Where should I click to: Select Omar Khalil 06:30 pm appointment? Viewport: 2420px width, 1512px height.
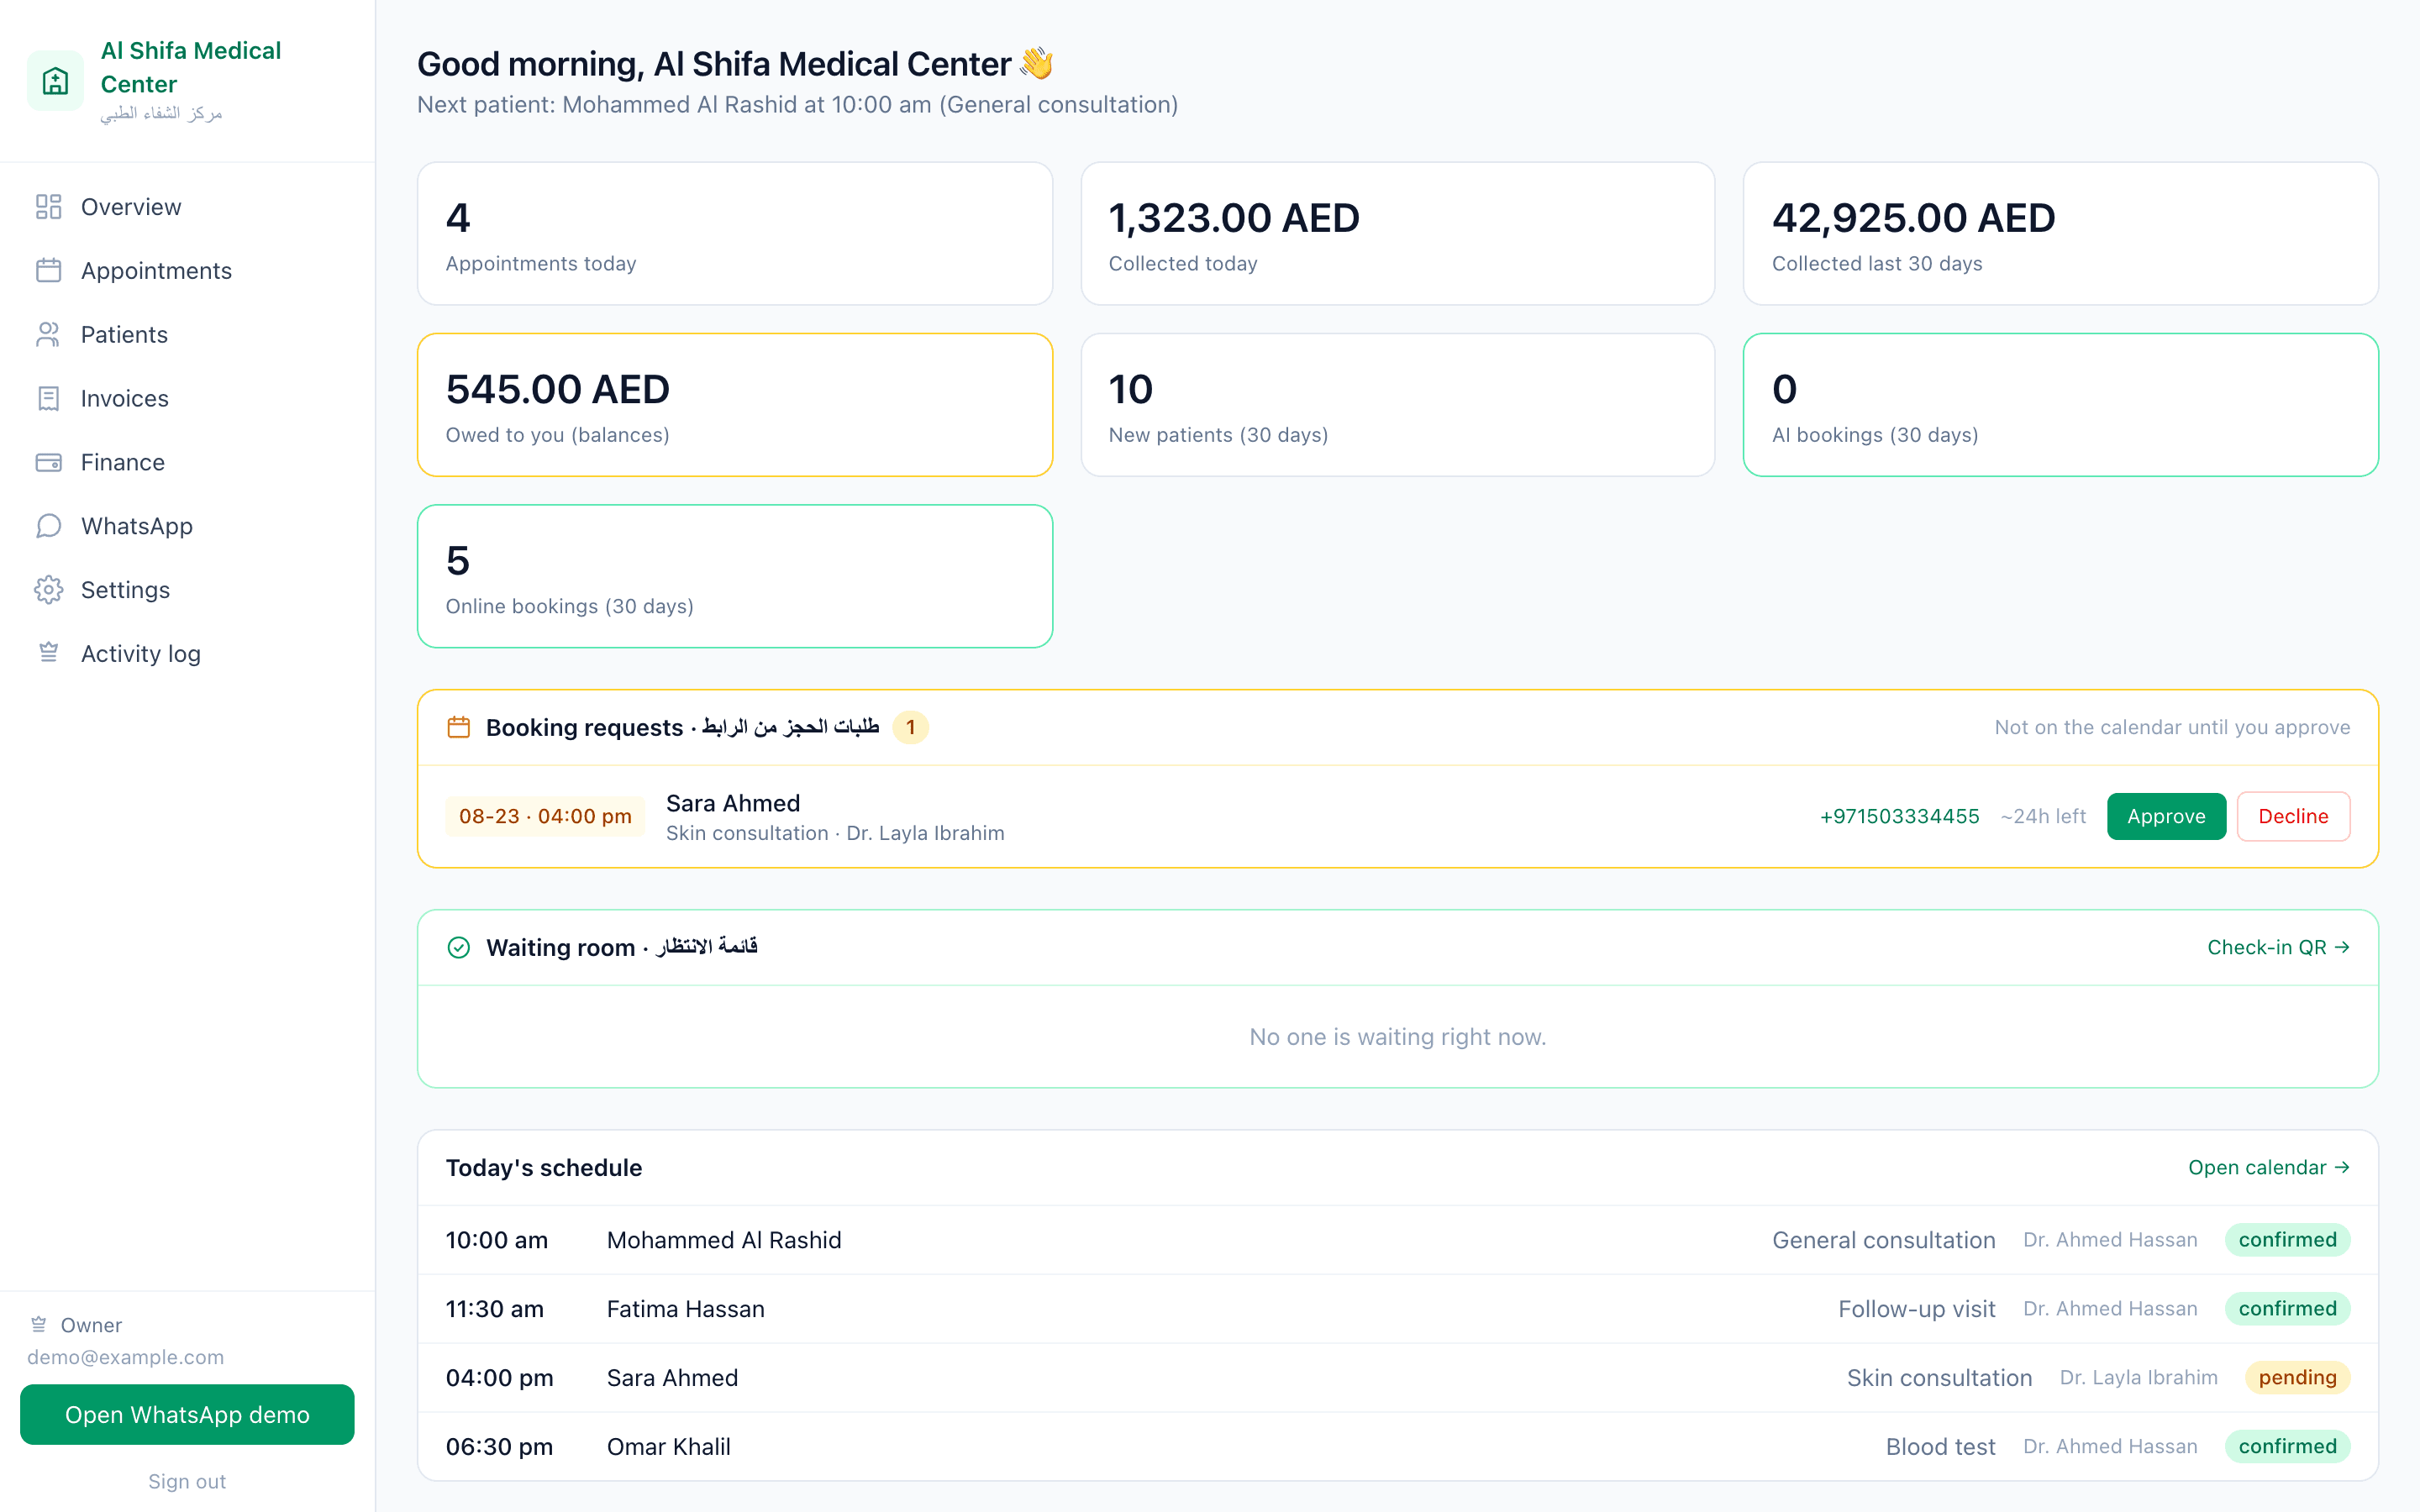(1398, 1446)
